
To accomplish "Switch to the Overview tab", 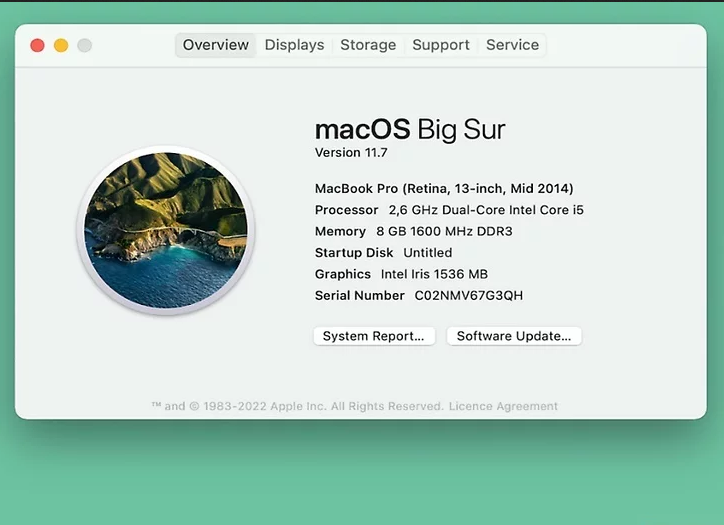I will tap(216, 45).
